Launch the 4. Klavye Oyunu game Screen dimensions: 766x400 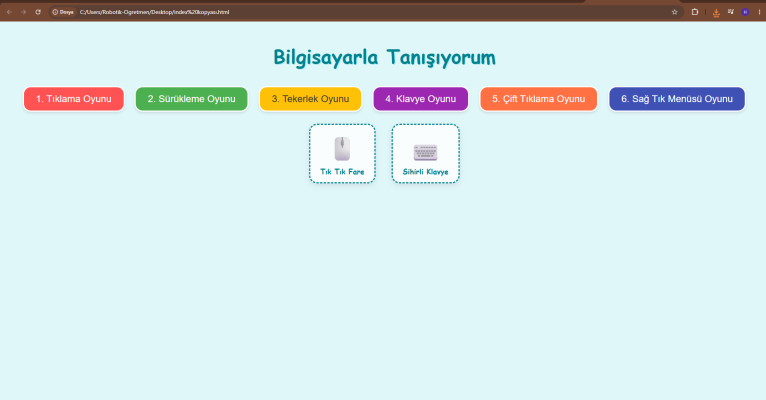(x=421, y=99)
